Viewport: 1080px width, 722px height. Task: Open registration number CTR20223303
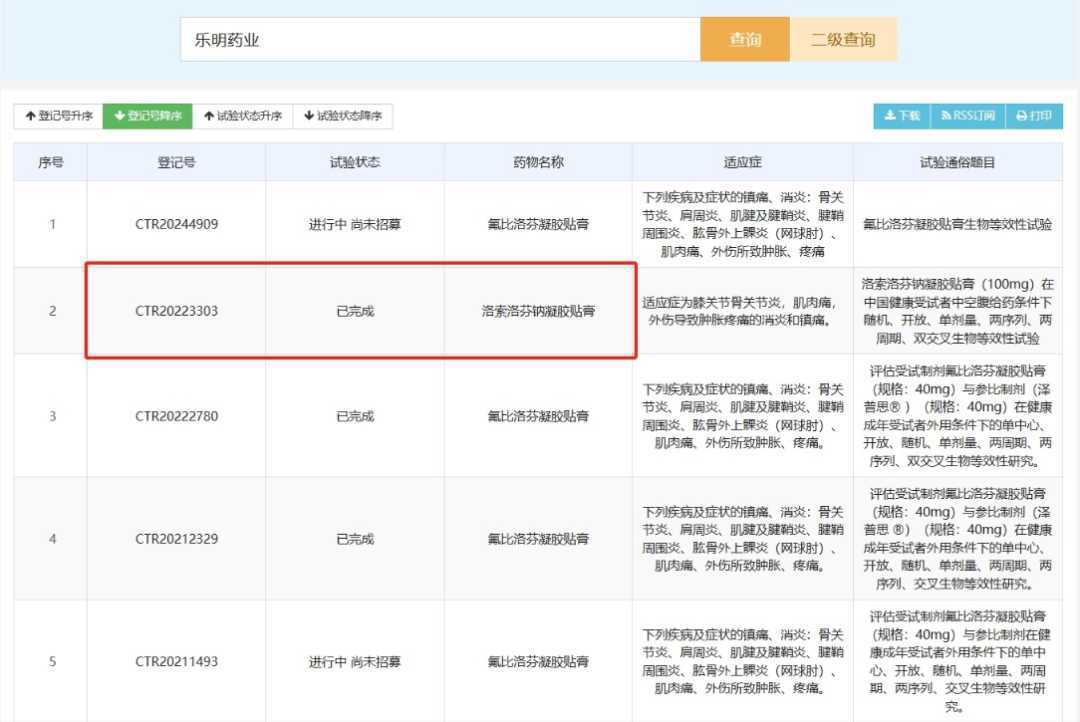click(176, 311)
